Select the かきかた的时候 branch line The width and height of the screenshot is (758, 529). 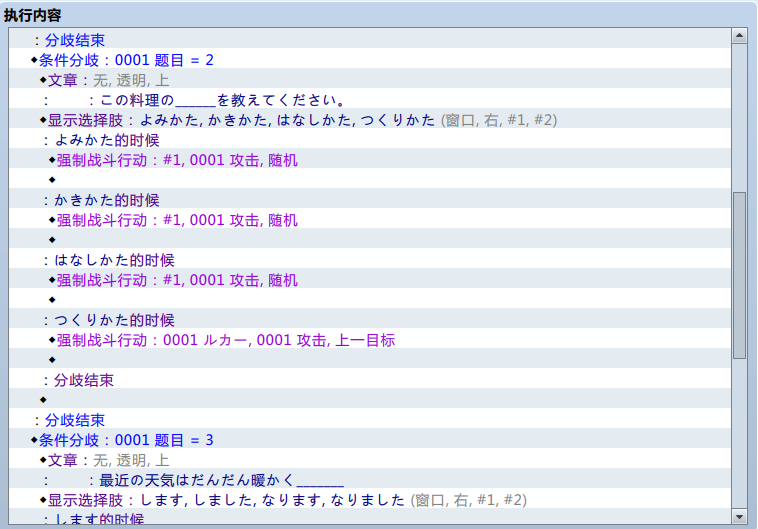(370, 200)
